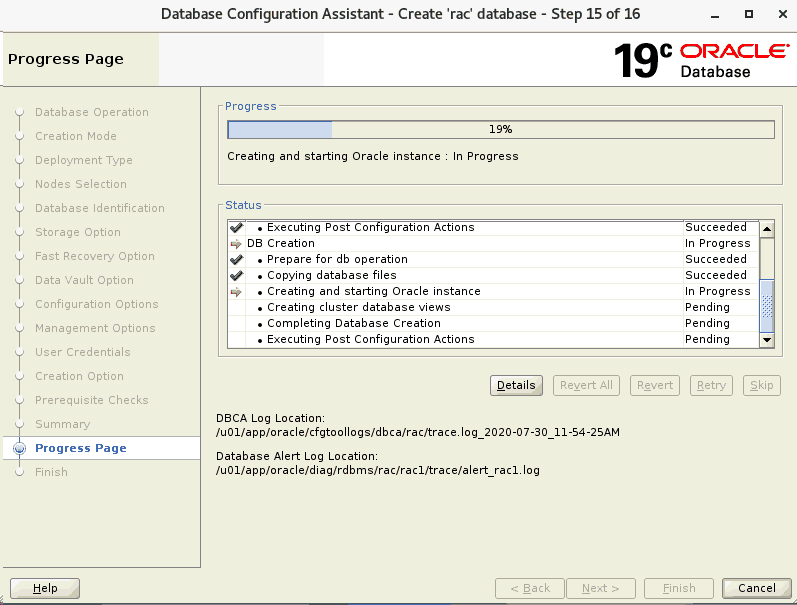Viewport: 797px width, 605px height.
Task: Click the 19% progress bar
Action: 501,130
